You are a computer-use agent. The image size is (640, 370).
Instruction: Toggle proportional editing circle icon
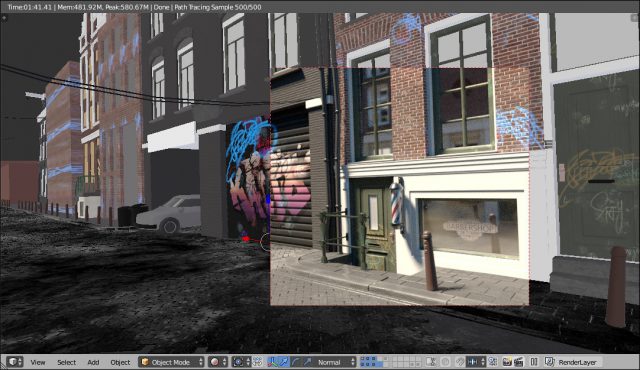pyautogui.click(x=445, y=362)
